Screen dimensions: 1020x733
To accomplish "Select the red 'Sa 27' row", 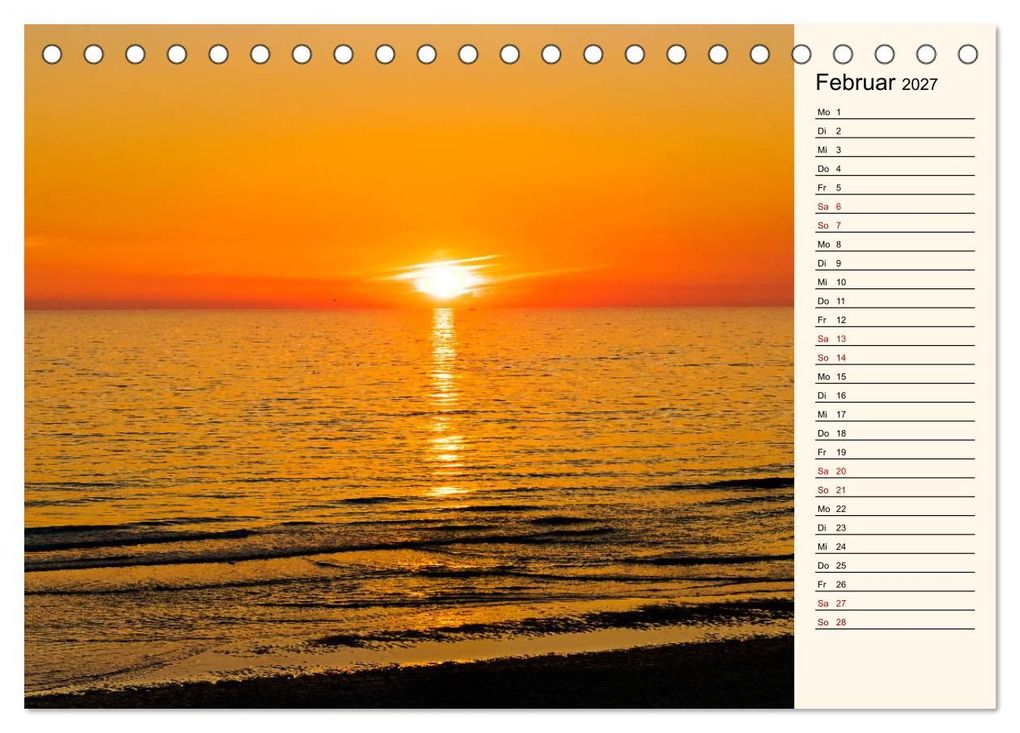I will [894, 602].
